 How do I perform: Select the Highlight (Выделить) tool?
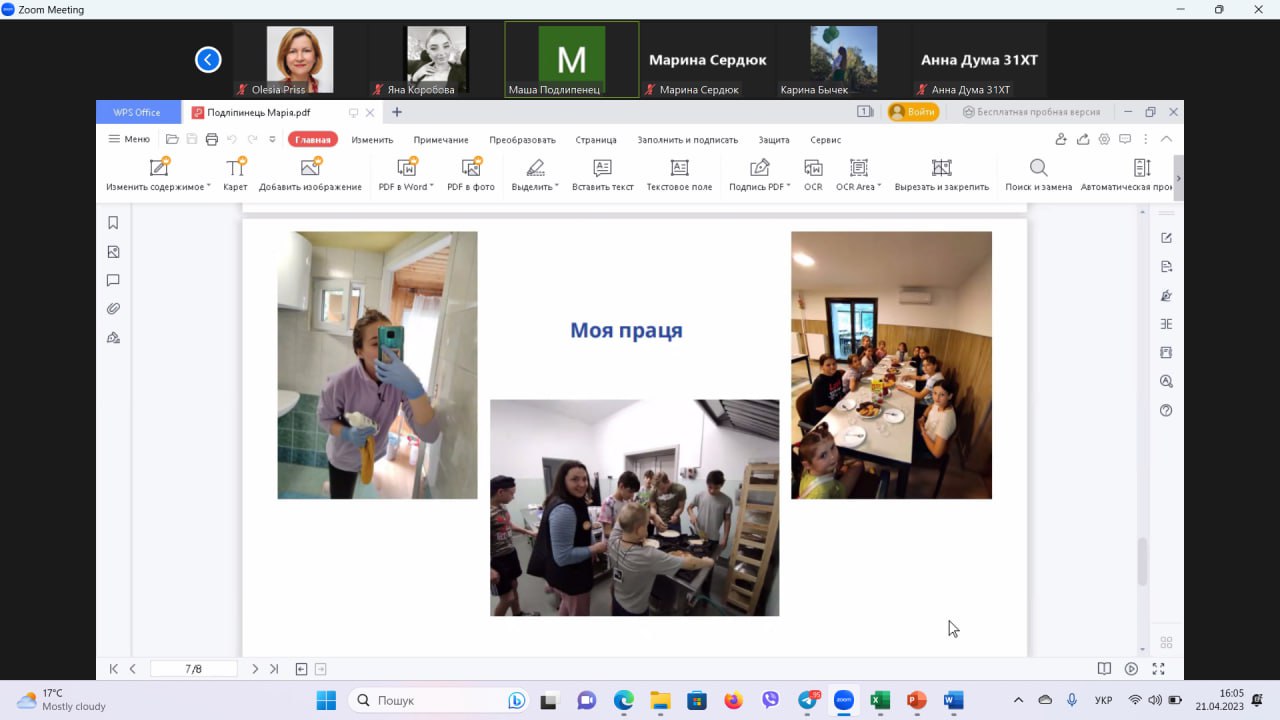(533, 174)
